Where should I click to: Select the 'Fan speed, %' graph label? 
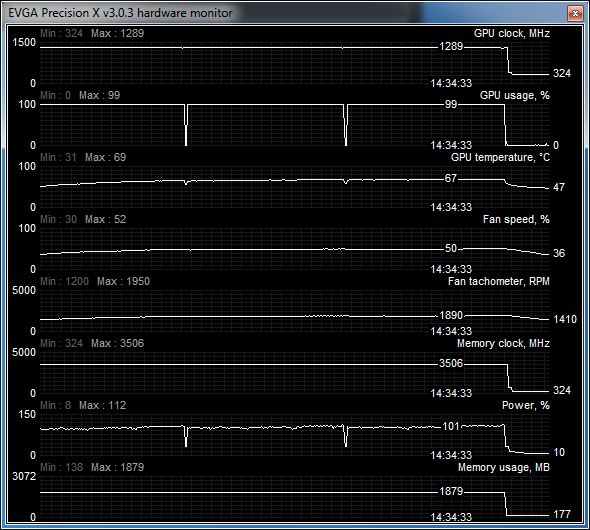coord(516,220)
